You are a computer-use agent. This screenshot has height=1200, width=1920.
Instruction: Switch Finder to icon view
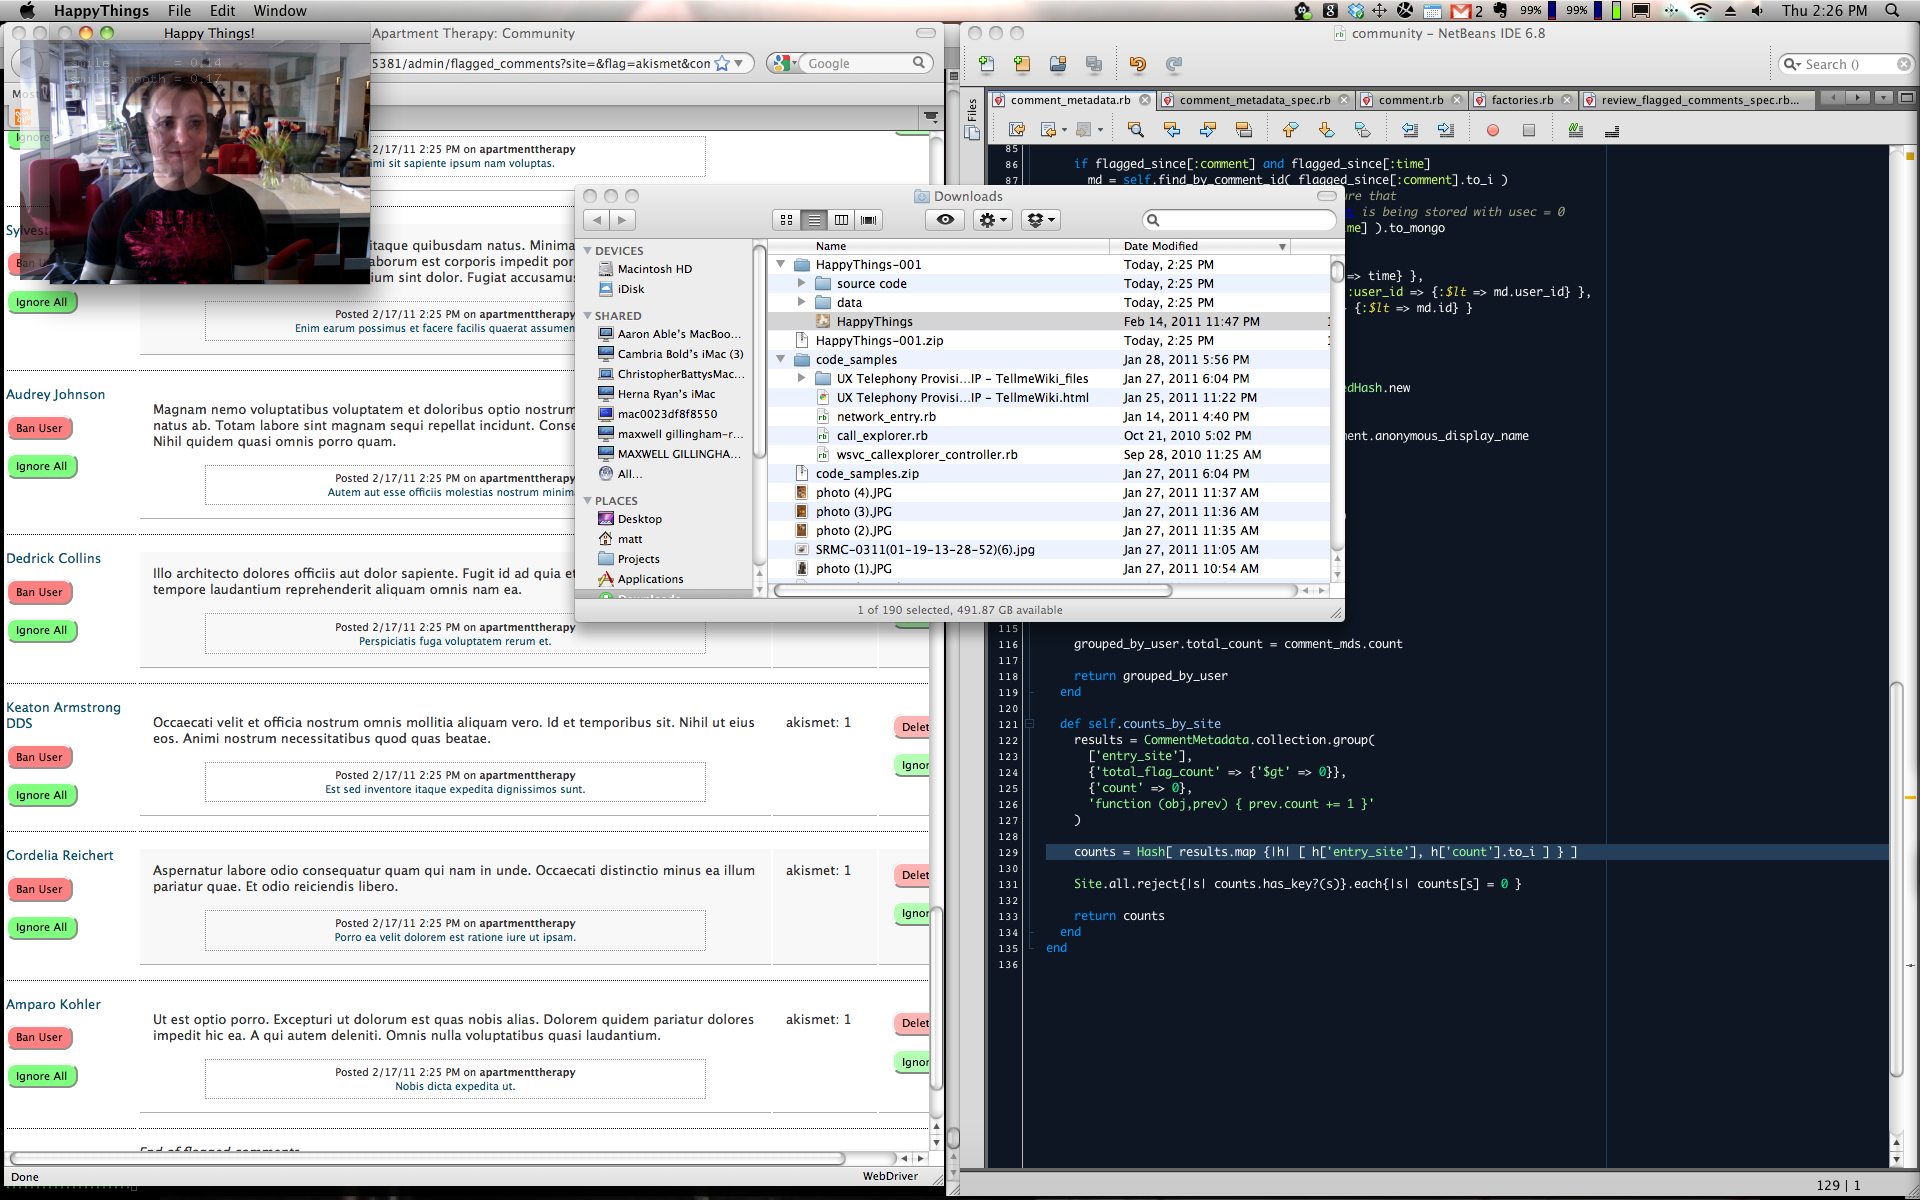pos(787,220)
